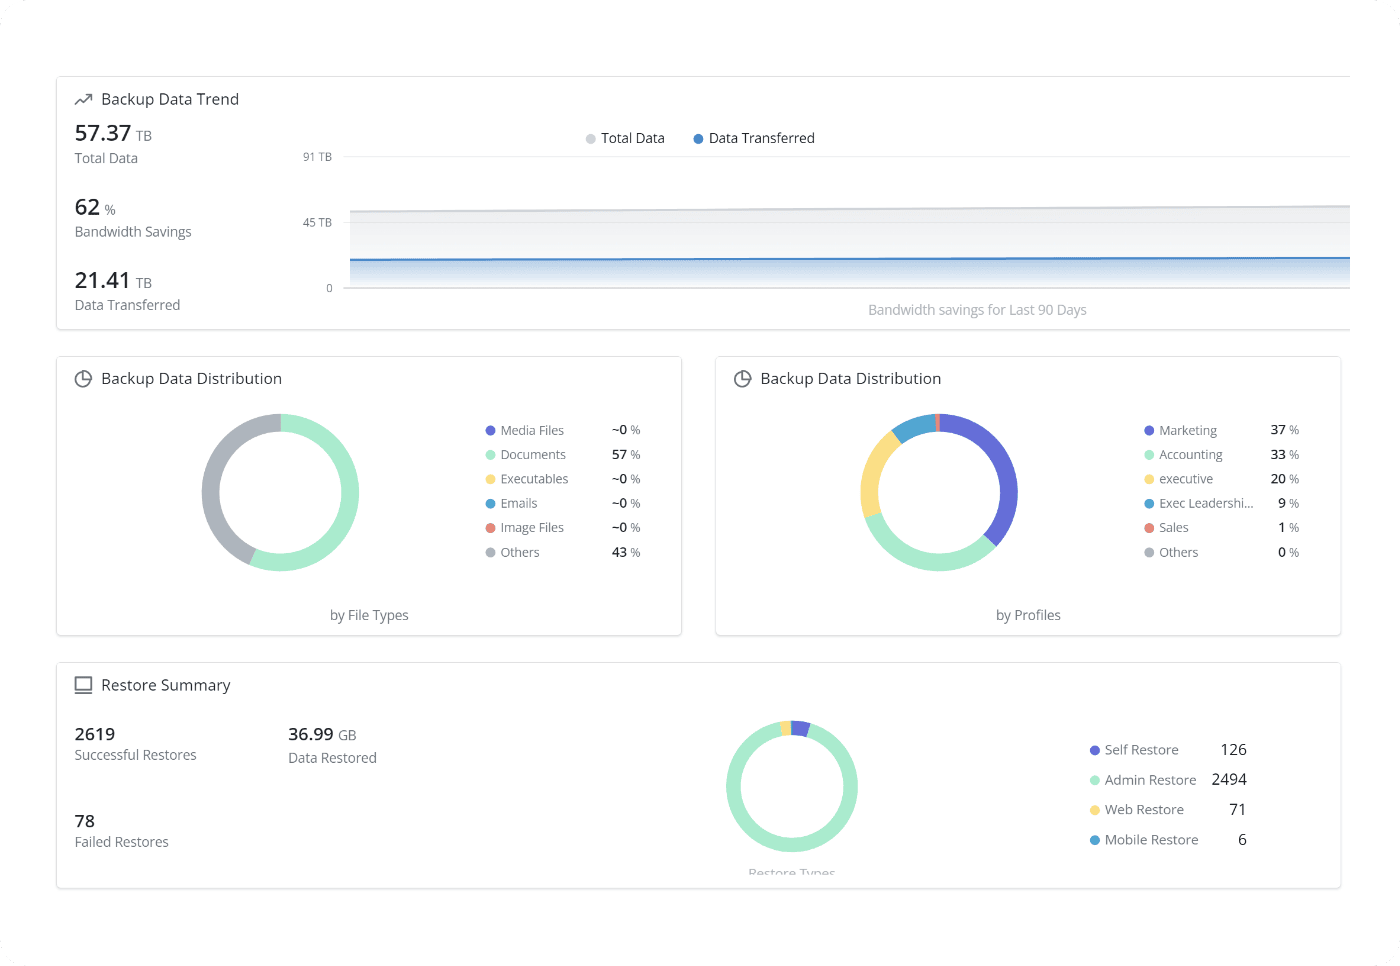Toggle the Emails legend entry

521,503
